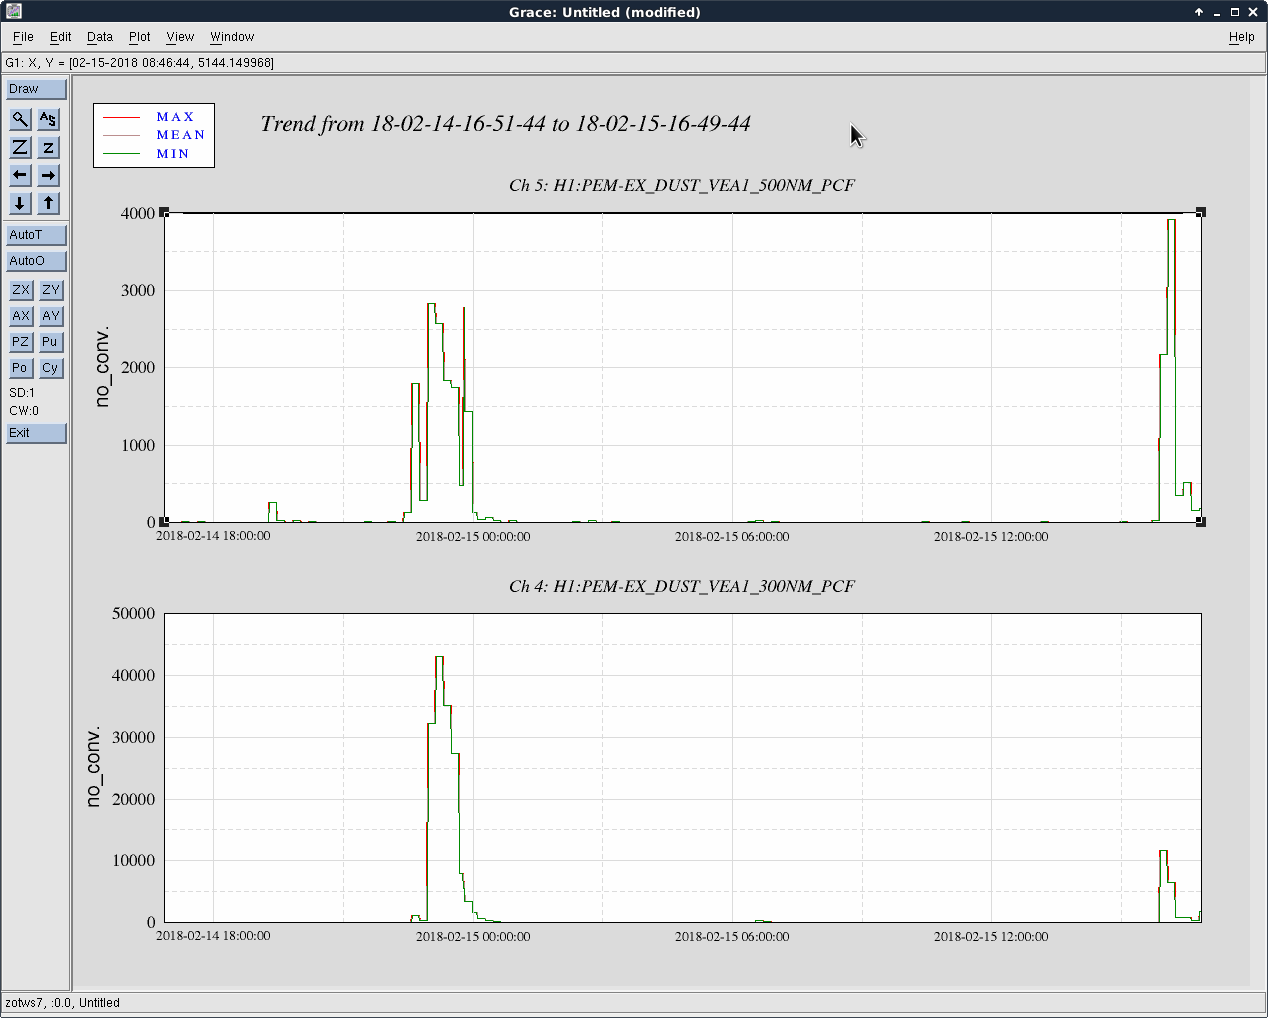This screenshot has height=1018, width=1268.
Task: Click the small z zoom-out icon
Action: click(48, 148)
